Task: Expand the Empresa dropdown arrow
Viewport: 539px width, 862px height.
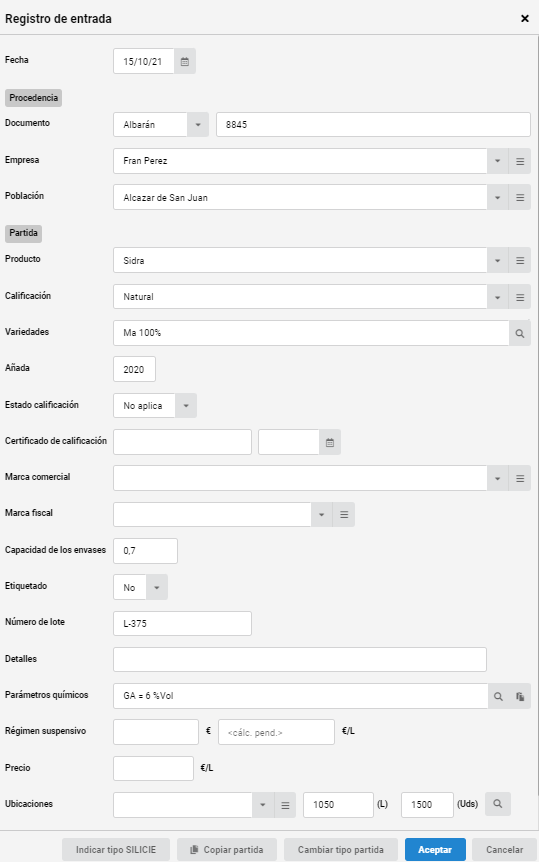Action: pyautogui.click(x=498, y=161)
